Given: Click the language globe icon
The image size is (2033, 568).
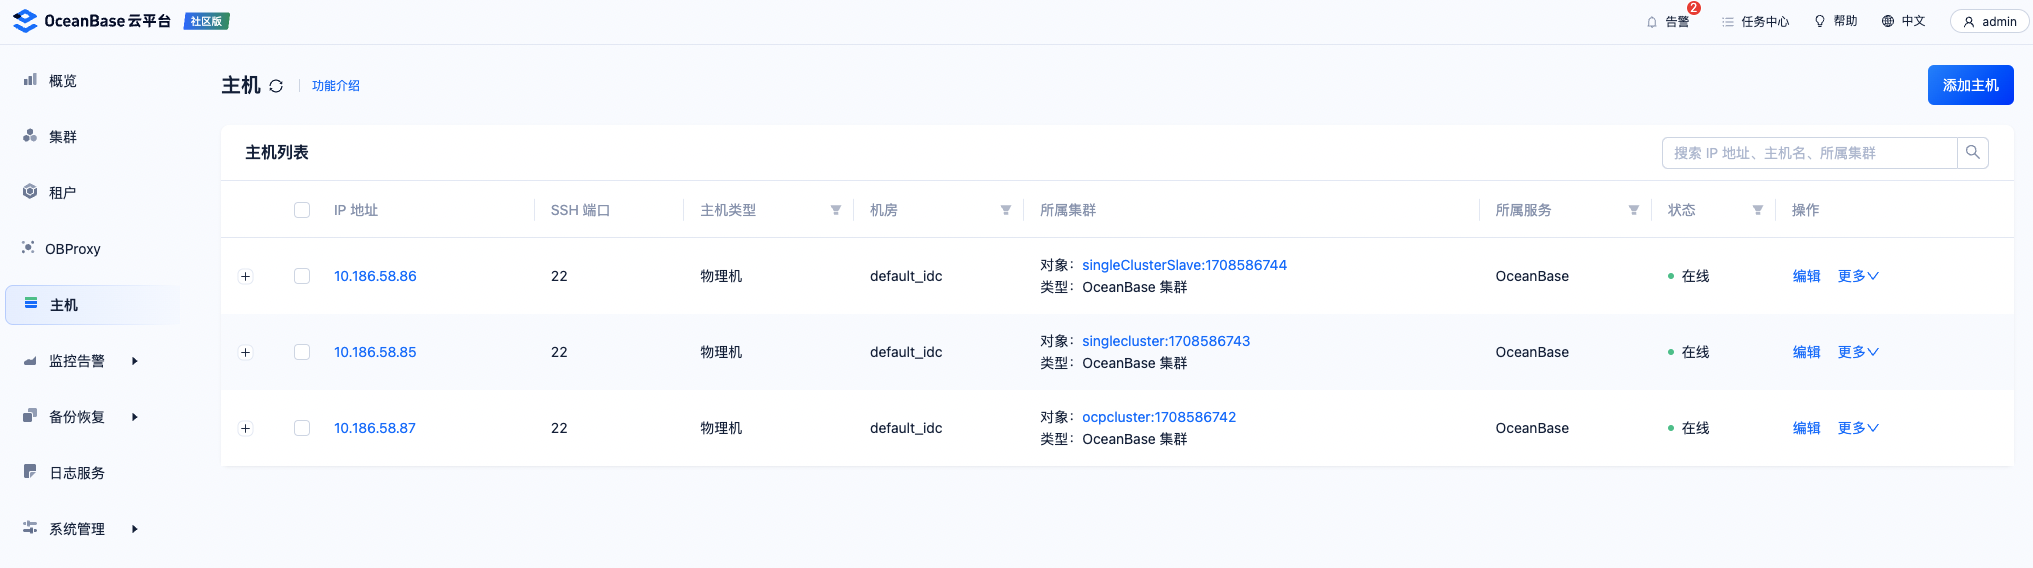Looking at the screenshot, I should 1888,21.
